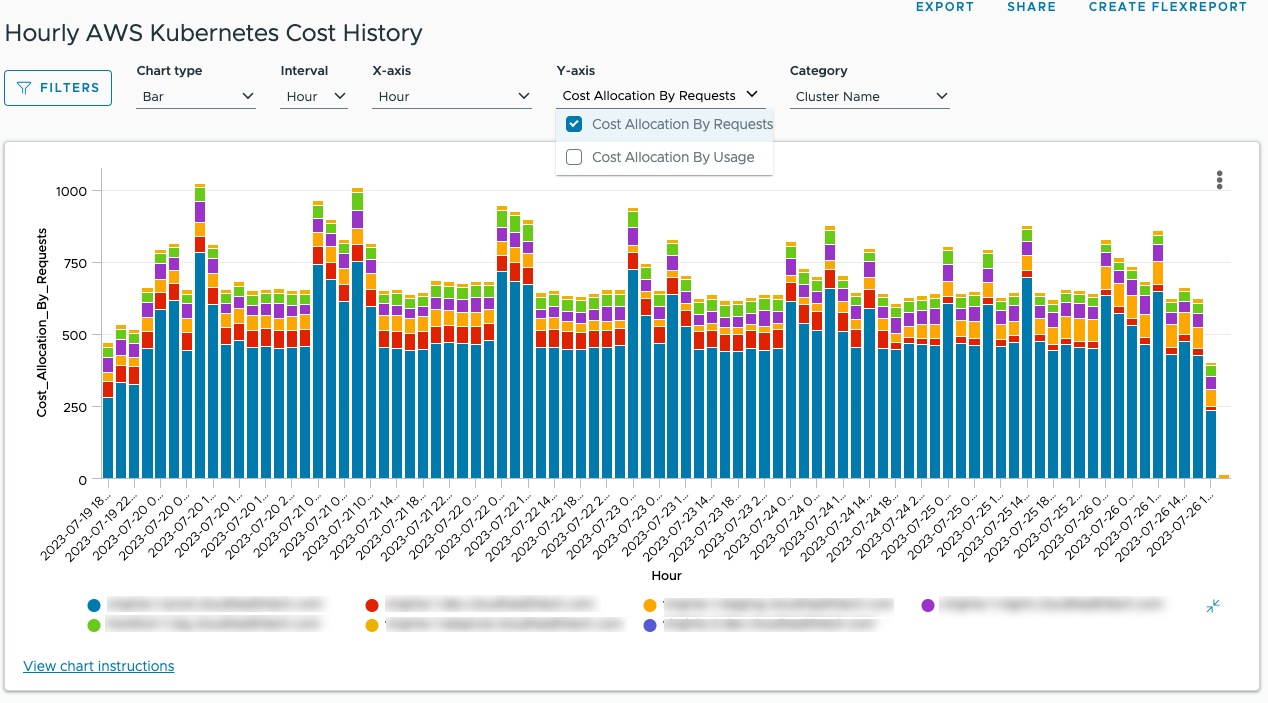The image size is (1268, 703).
Task: Uncheck Cost Allocation By Requests option
Action: (x=574, y=124)
